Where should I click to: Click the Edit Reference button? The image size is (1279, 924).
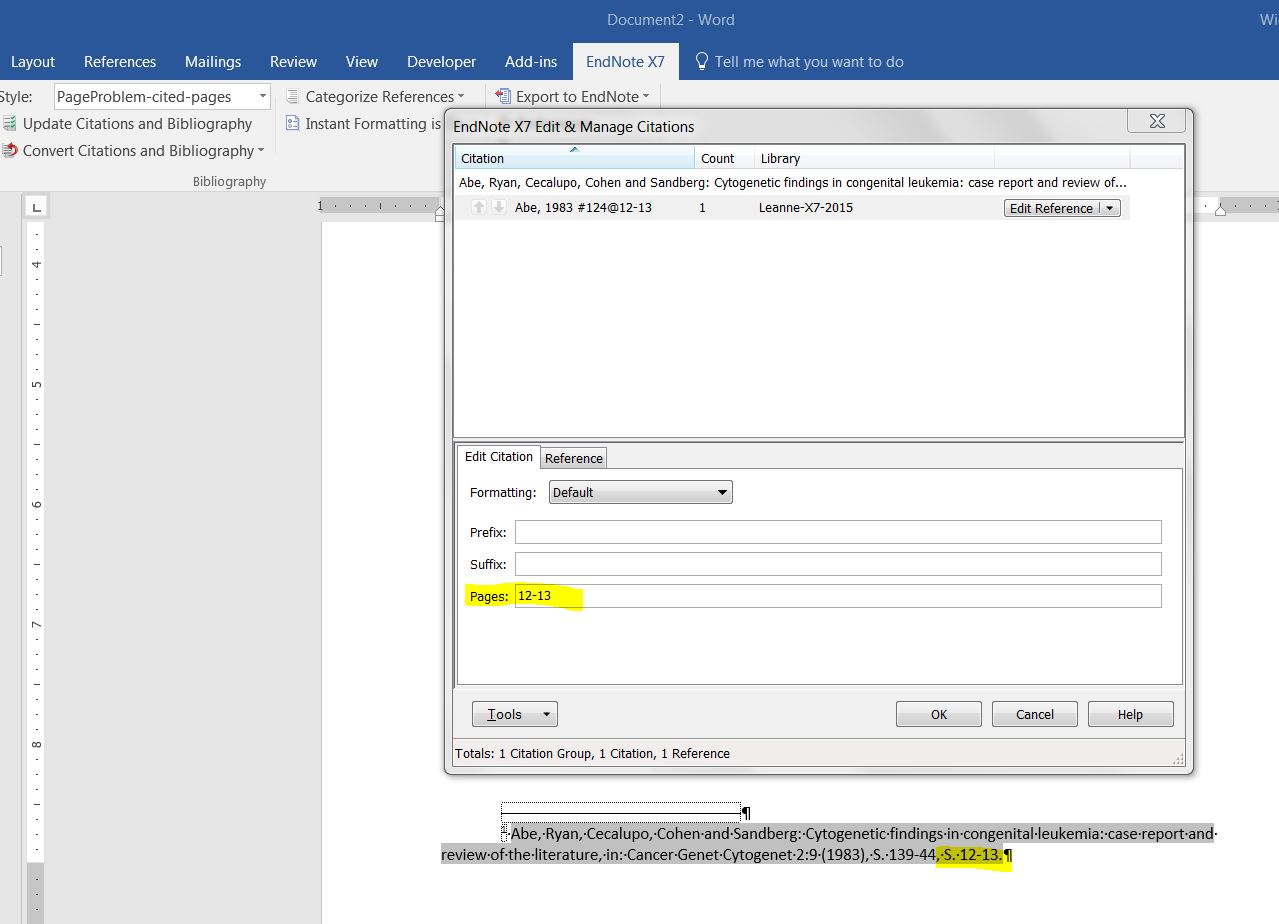pyautogui.click(x=1051, y=208)
